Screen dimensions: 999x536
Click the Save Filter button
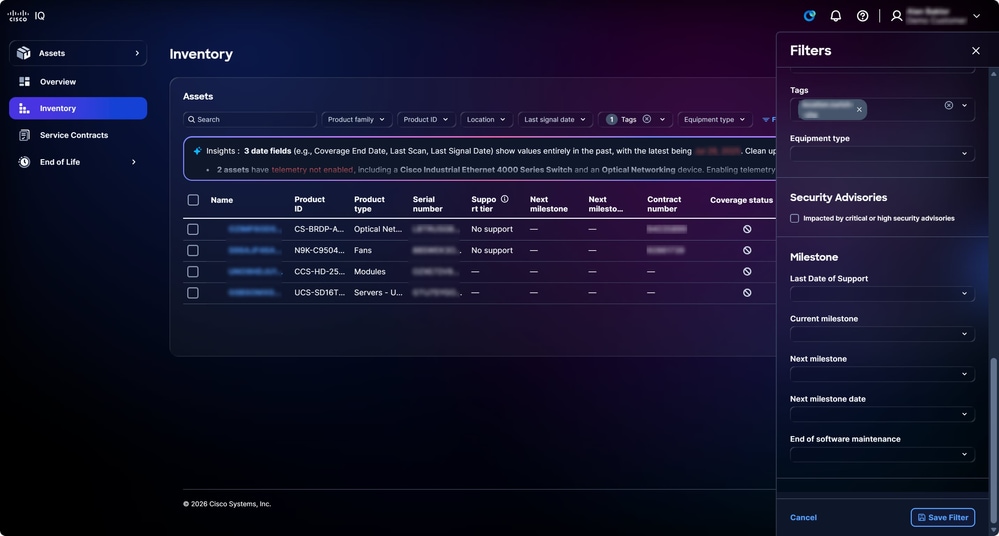pyautogui.click(x=942, y=518)
